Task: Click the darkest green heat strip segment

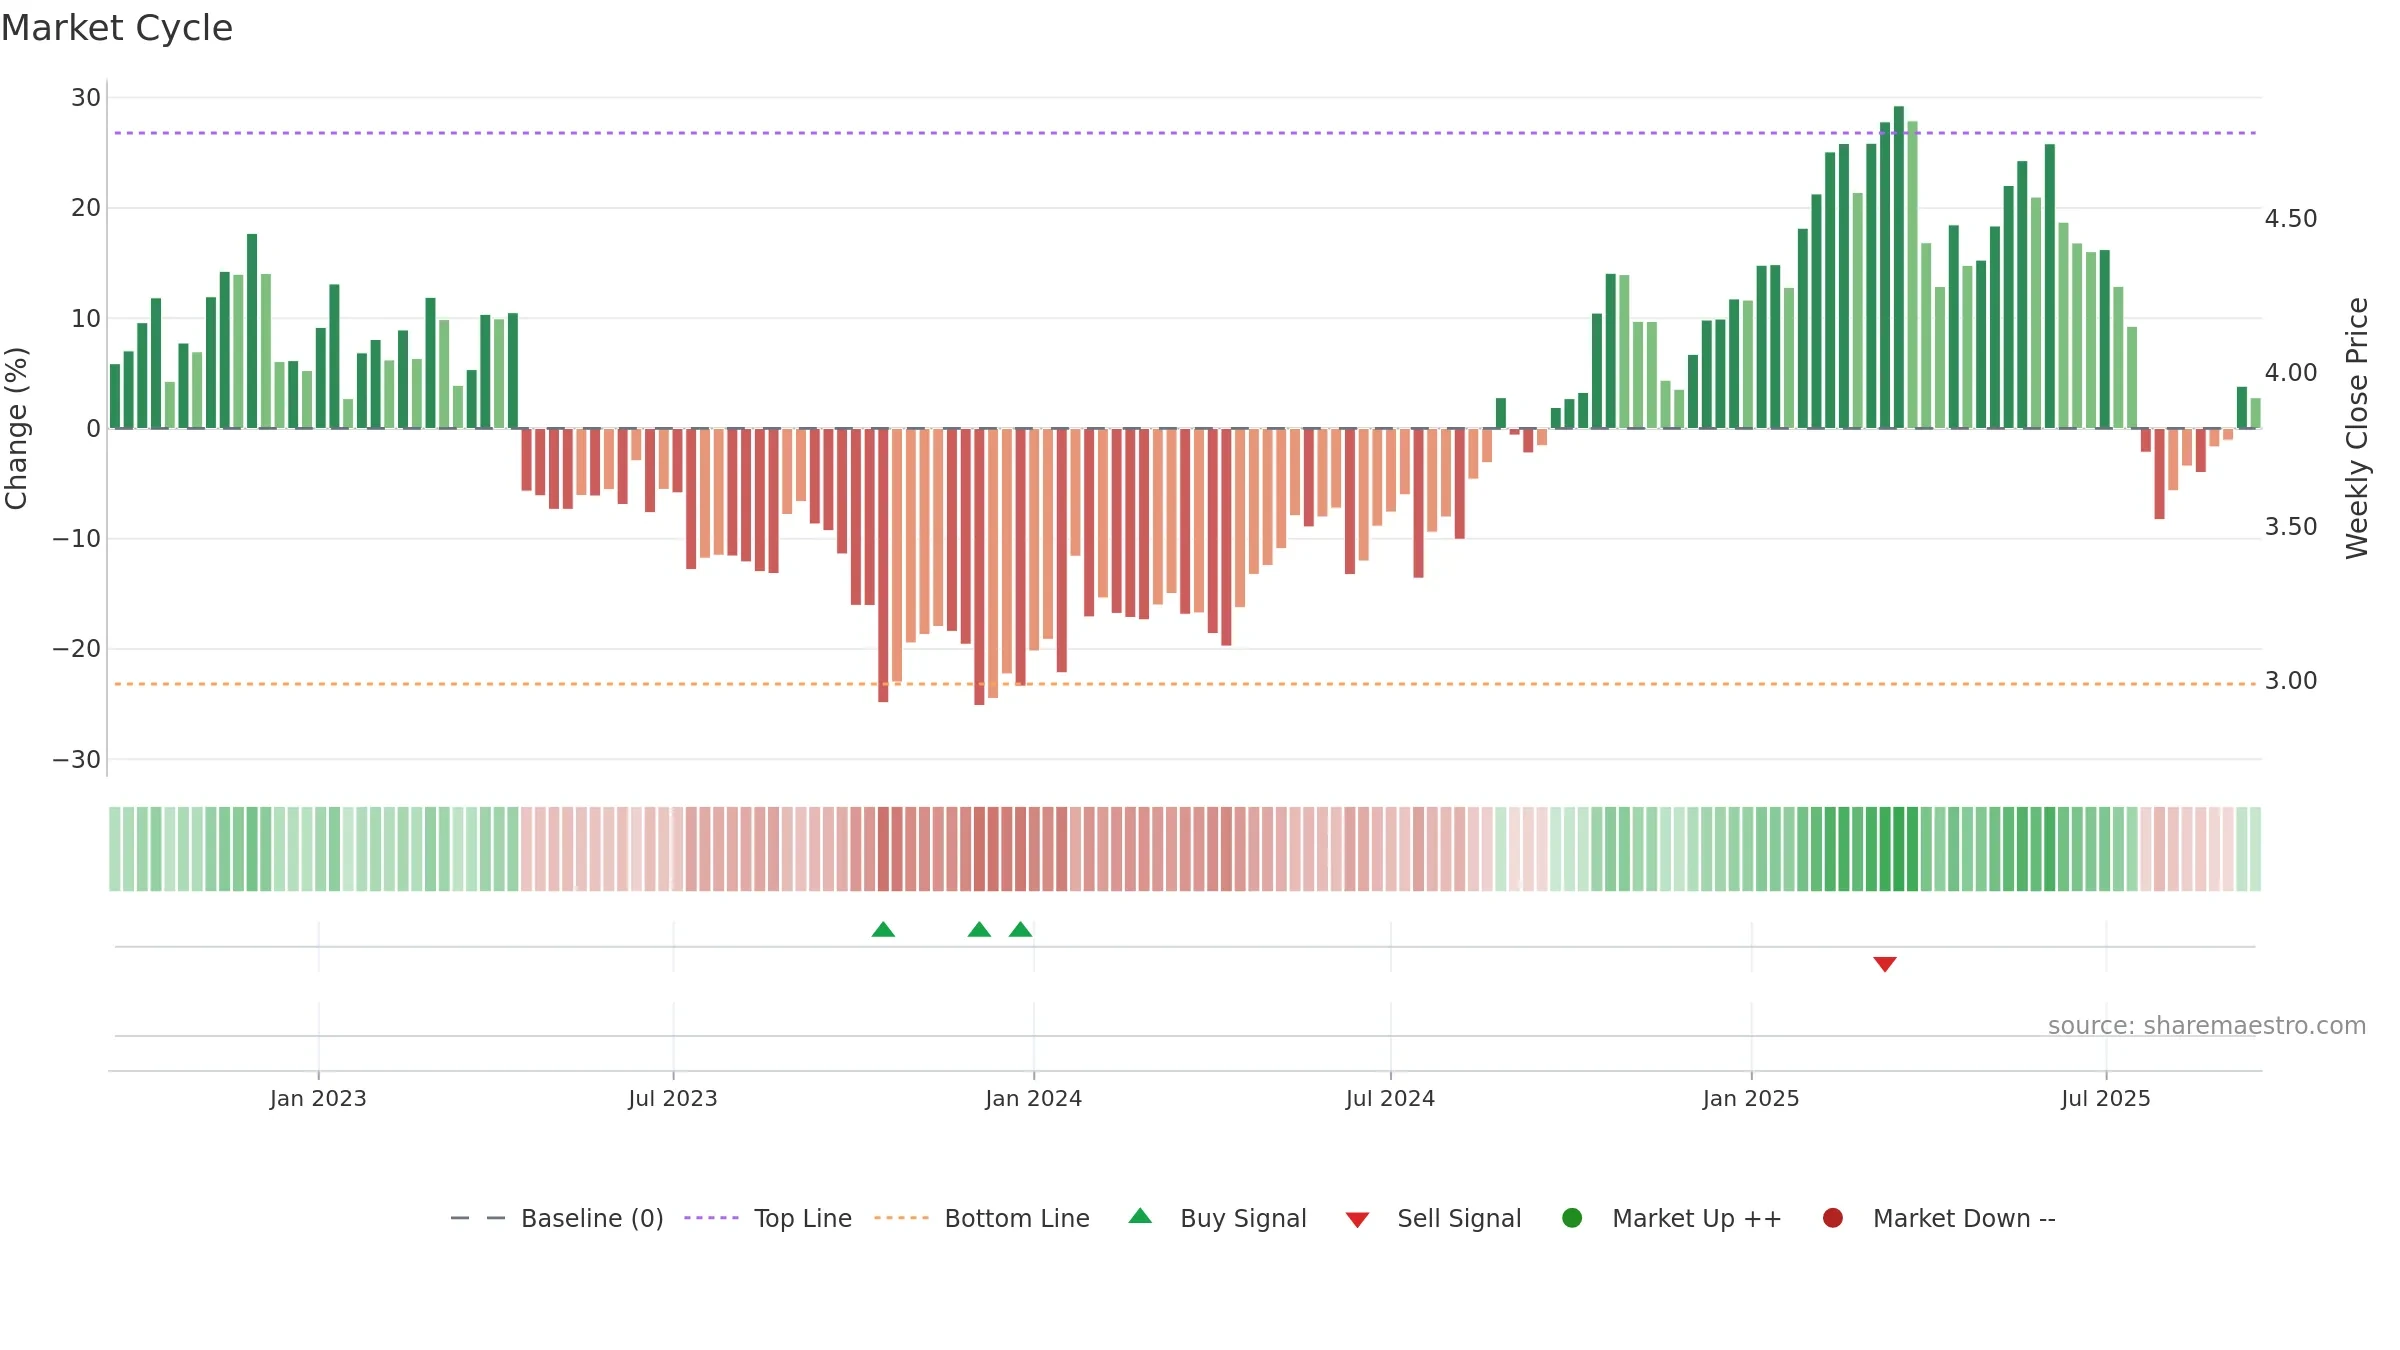Action: click(1898, 849)
